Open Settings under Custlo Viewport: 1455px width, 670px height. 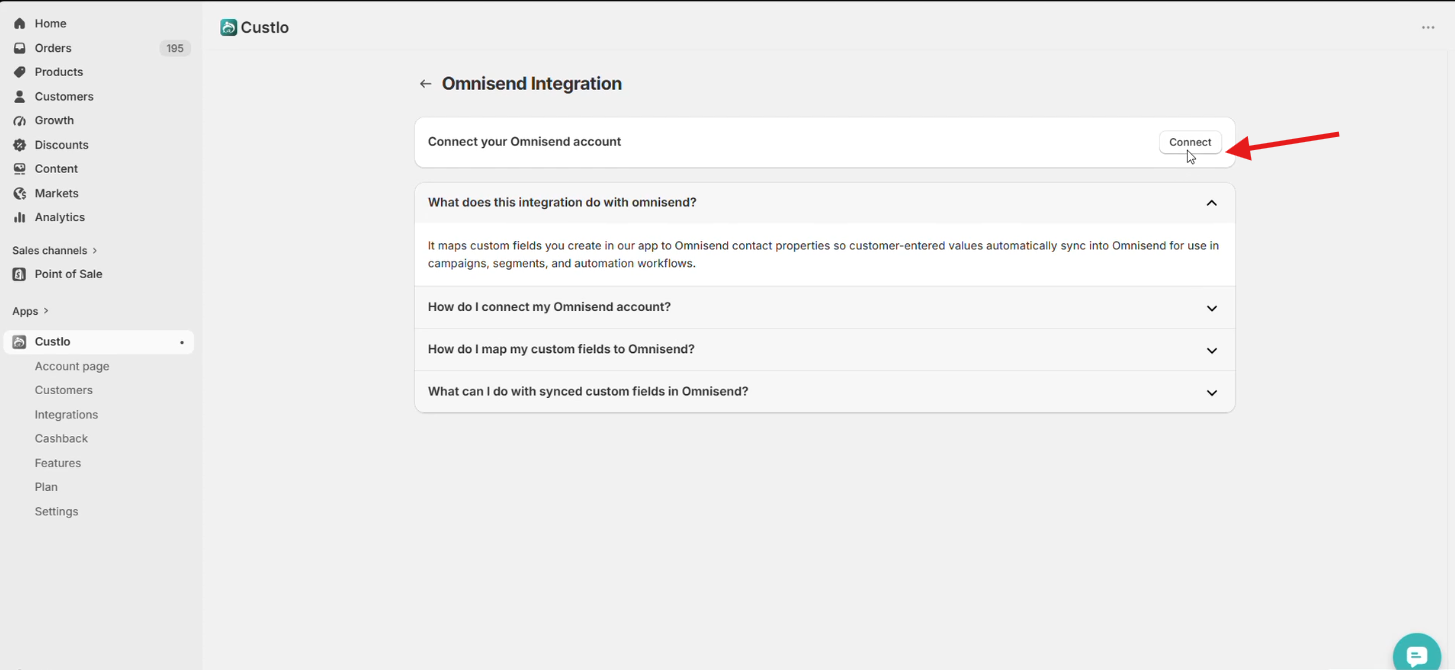pyautogui.click(x=56, y=511)
